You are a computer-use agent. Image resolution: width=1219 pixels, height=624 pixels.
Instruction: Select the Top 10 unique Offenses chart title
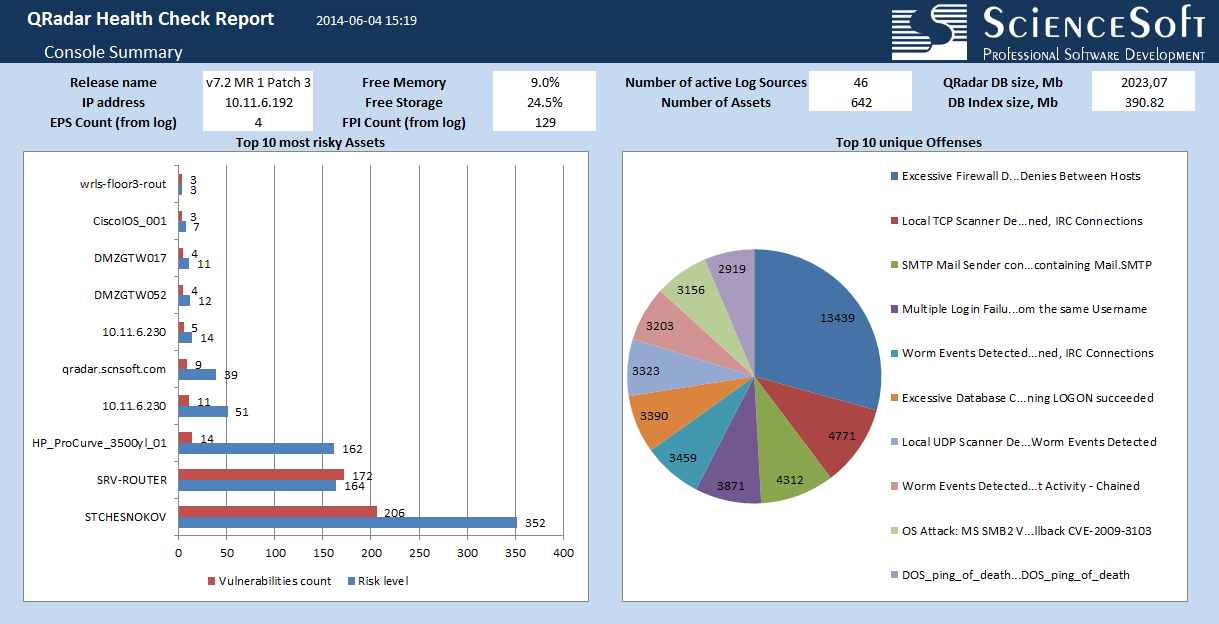click(908, 142)
